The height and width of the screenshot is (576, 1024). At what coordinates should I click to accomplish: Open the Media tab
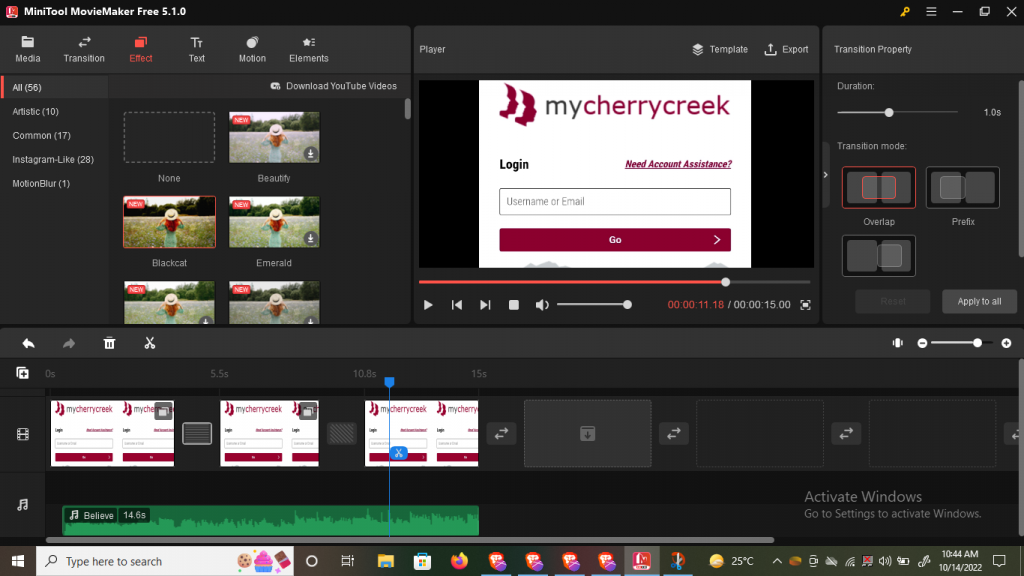tap(27, 50)
